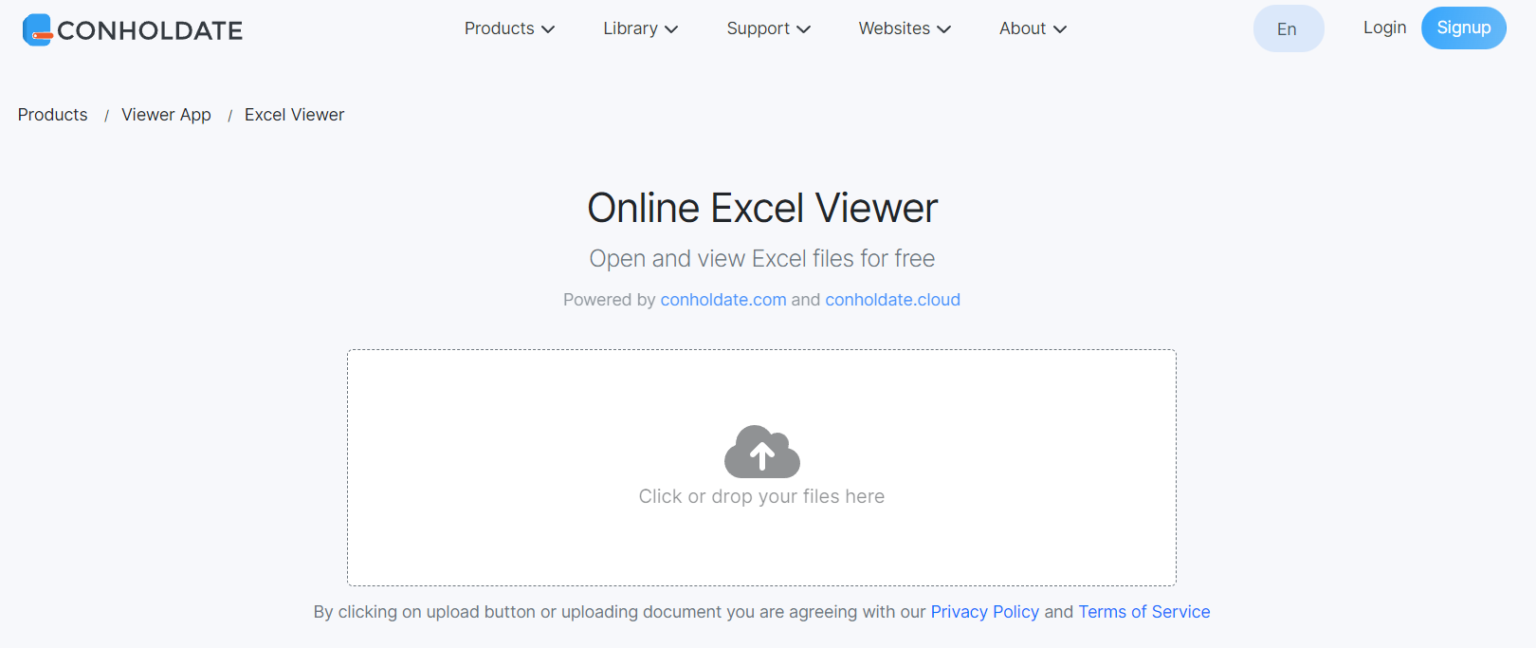Click the cloud upload icon
The height and width of the screenshot is (648, 1536).
pyautogui.click(x=761, y=451)
